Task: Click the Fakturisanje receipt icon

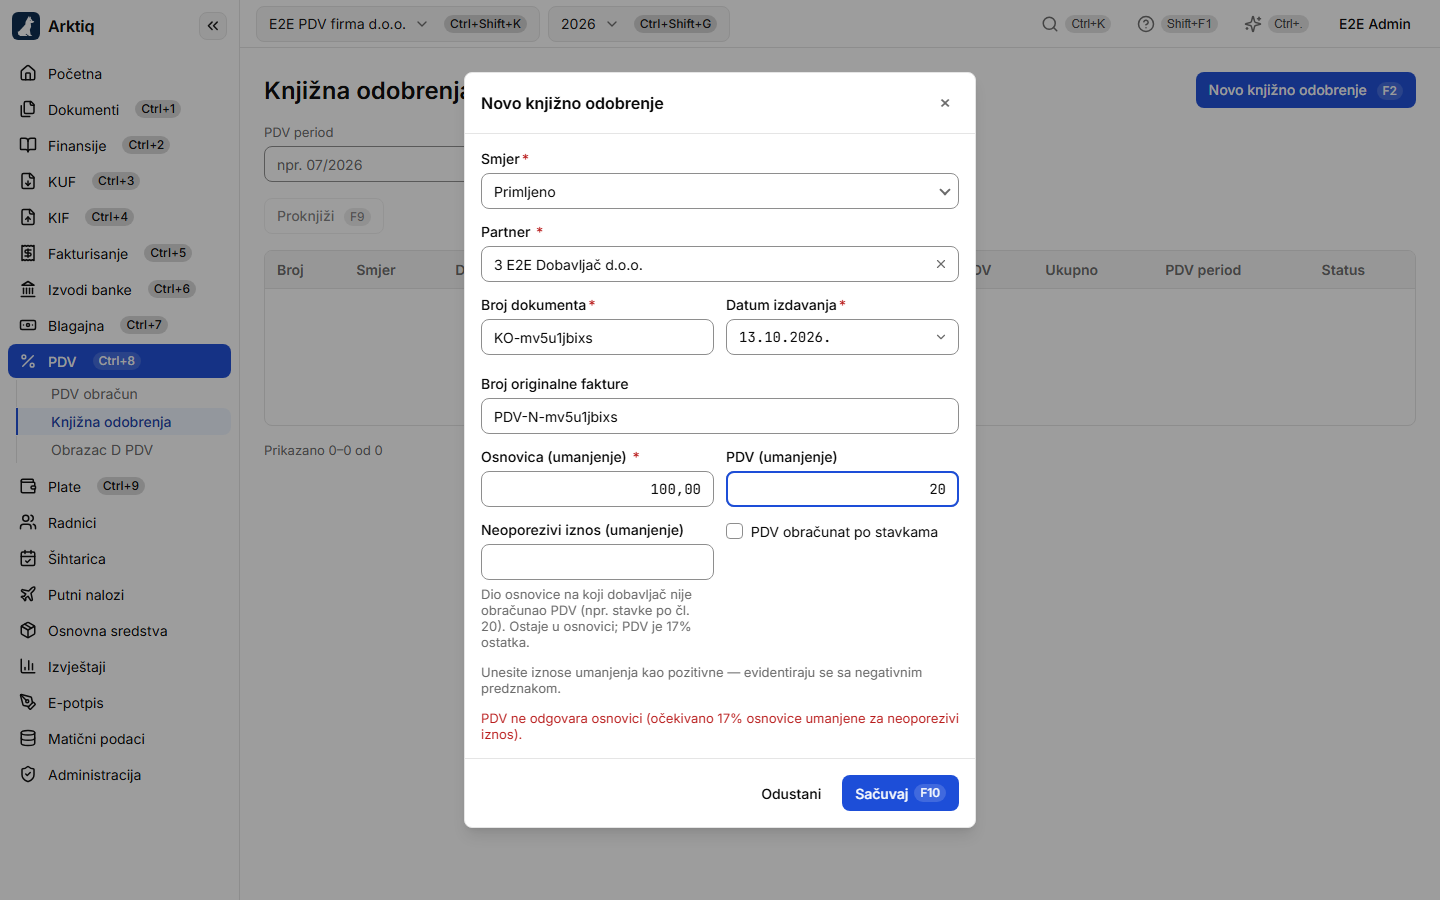Action: tap(28, 254)
